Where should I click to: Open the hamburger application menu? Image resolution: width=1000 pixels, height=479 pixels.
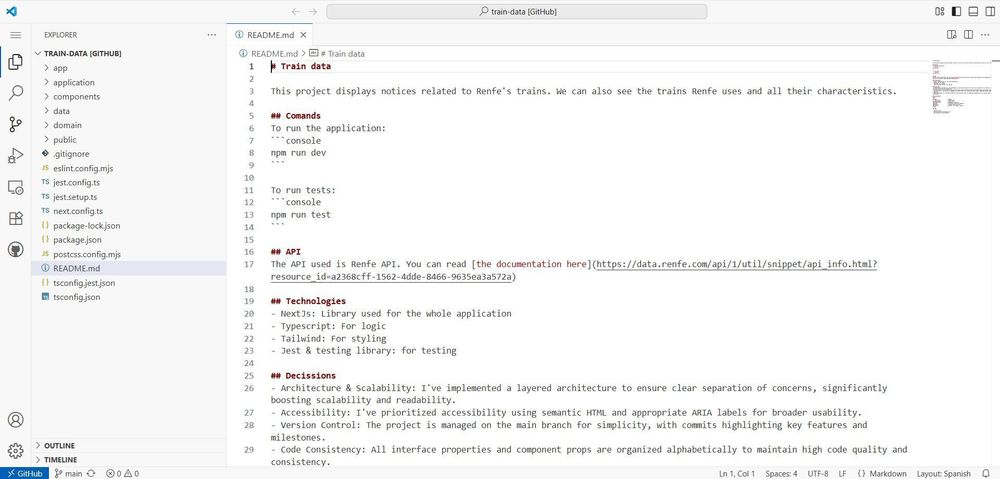[15, 35]
